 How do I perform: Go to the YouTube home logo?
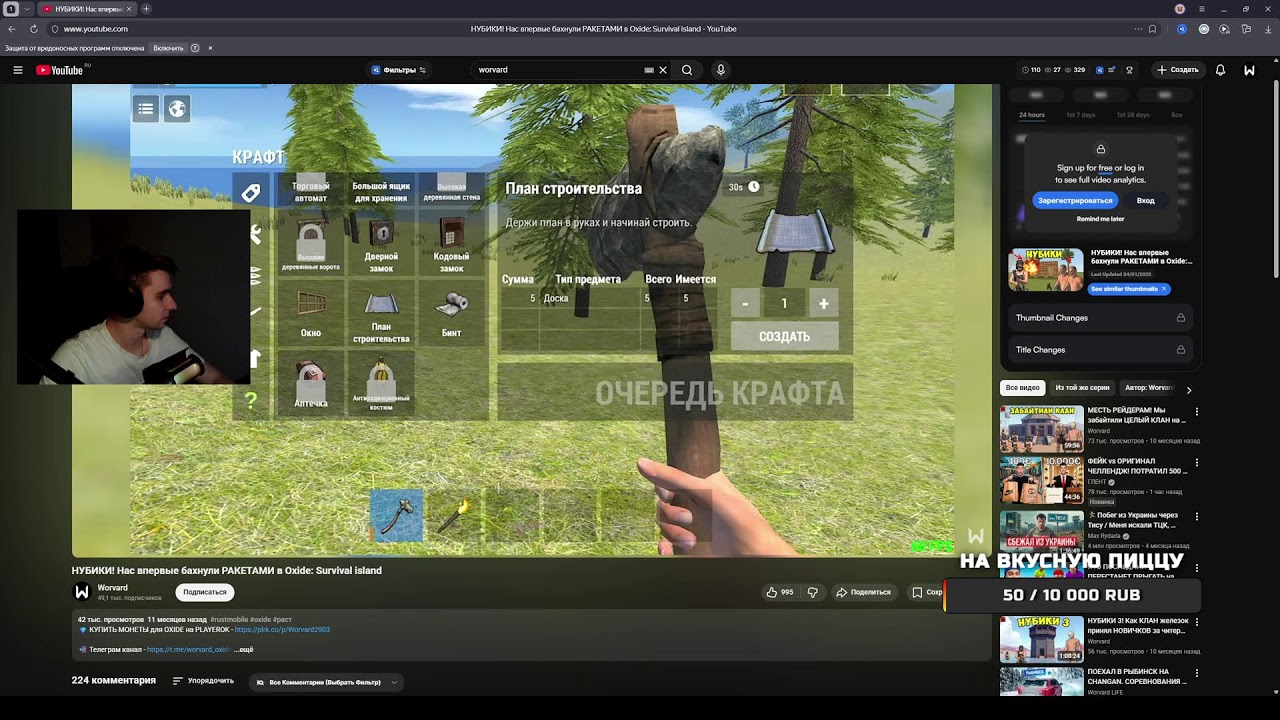(60, 70)
